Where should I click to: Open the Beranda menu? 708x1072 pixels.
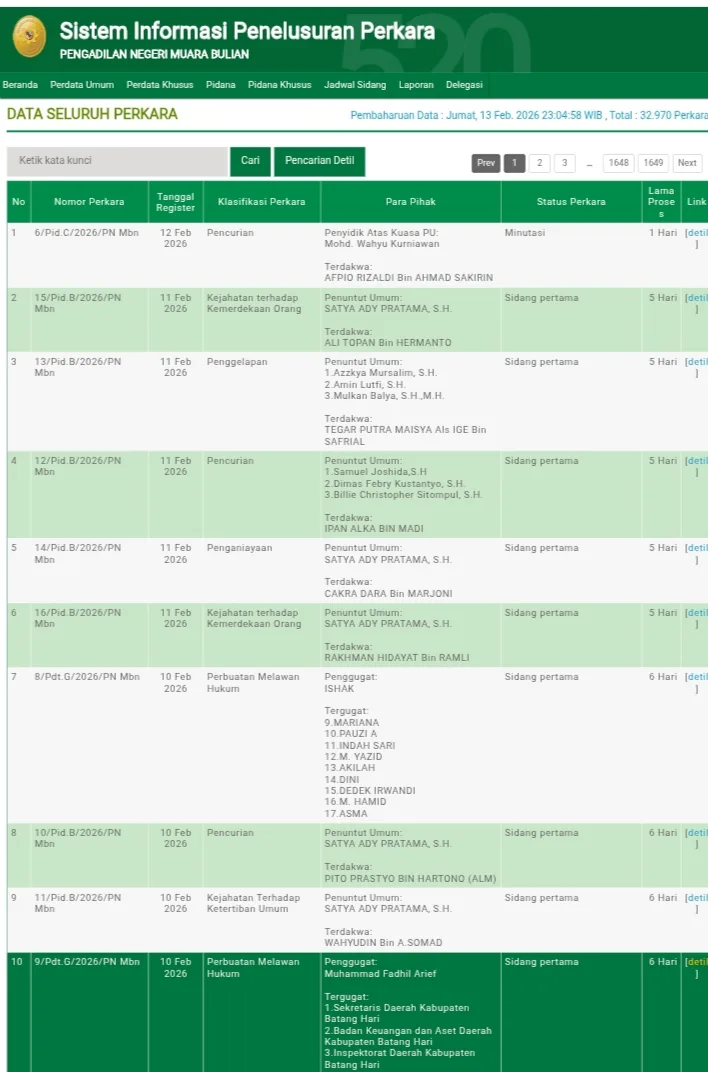pos(20,85)
